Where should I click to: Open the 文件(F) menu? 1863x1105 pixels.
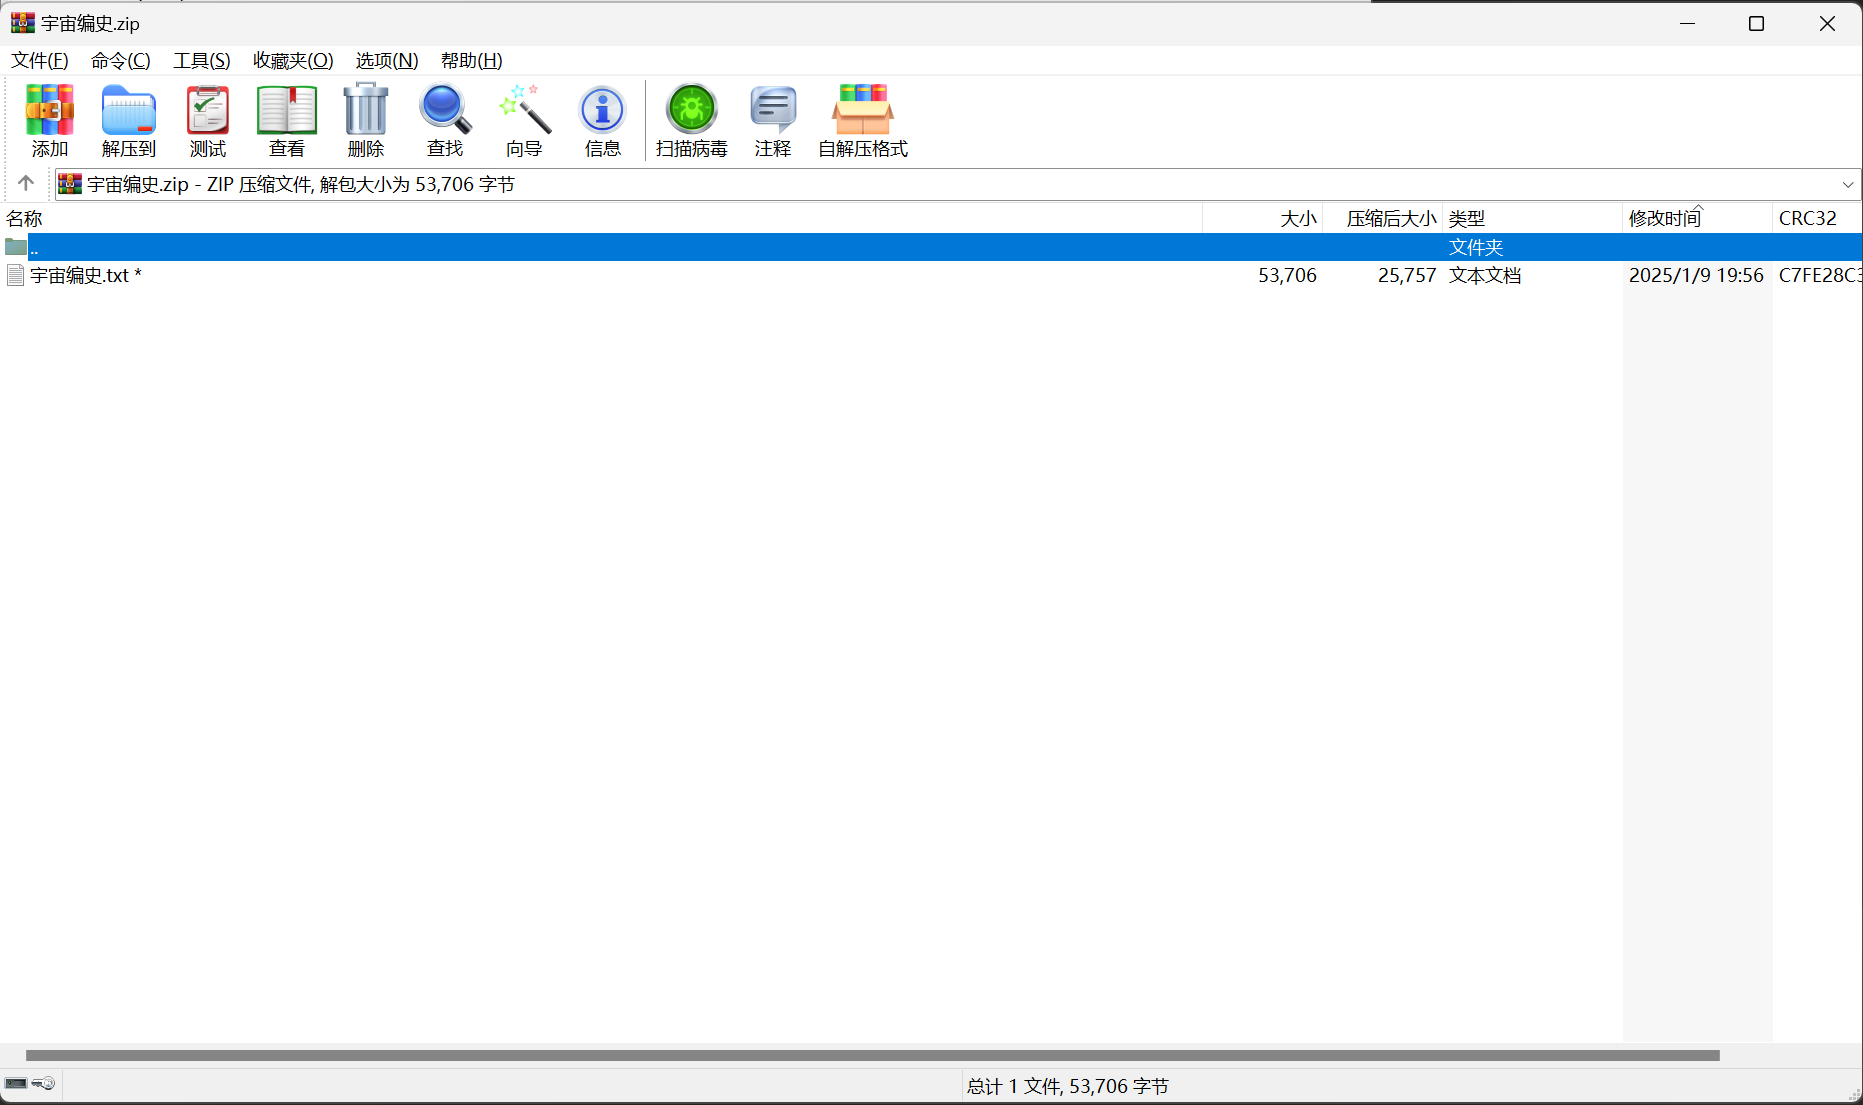pos(40,61)
